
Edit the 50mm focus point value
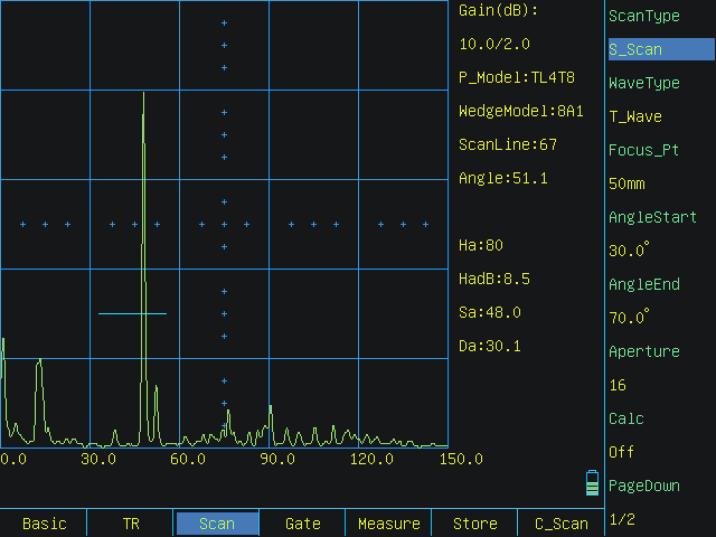(x=660, y=184)
